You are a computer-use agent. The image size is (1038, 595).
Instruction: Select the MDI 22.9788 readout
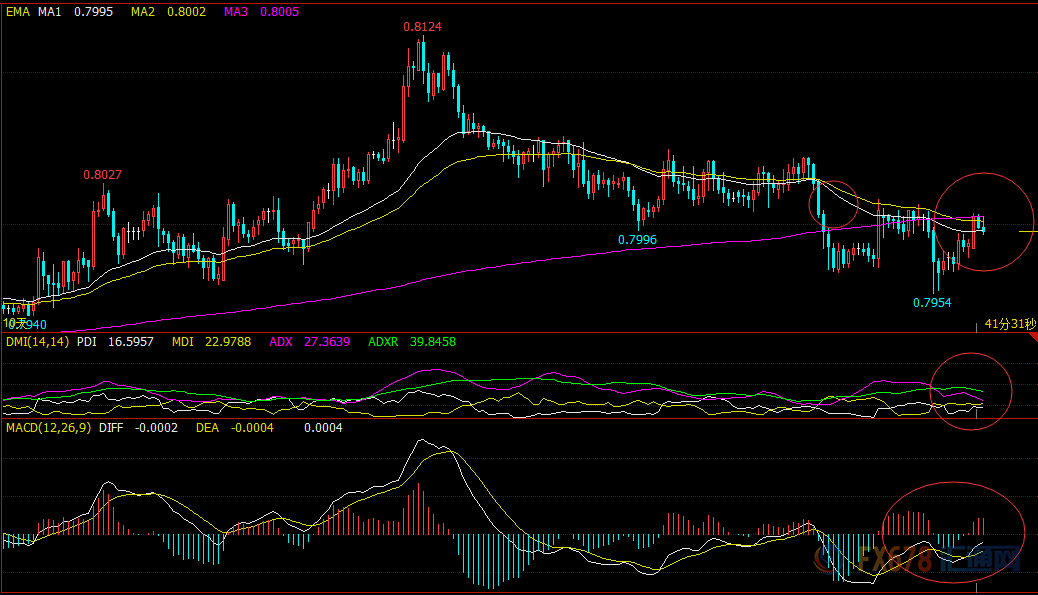pos(211,342)
